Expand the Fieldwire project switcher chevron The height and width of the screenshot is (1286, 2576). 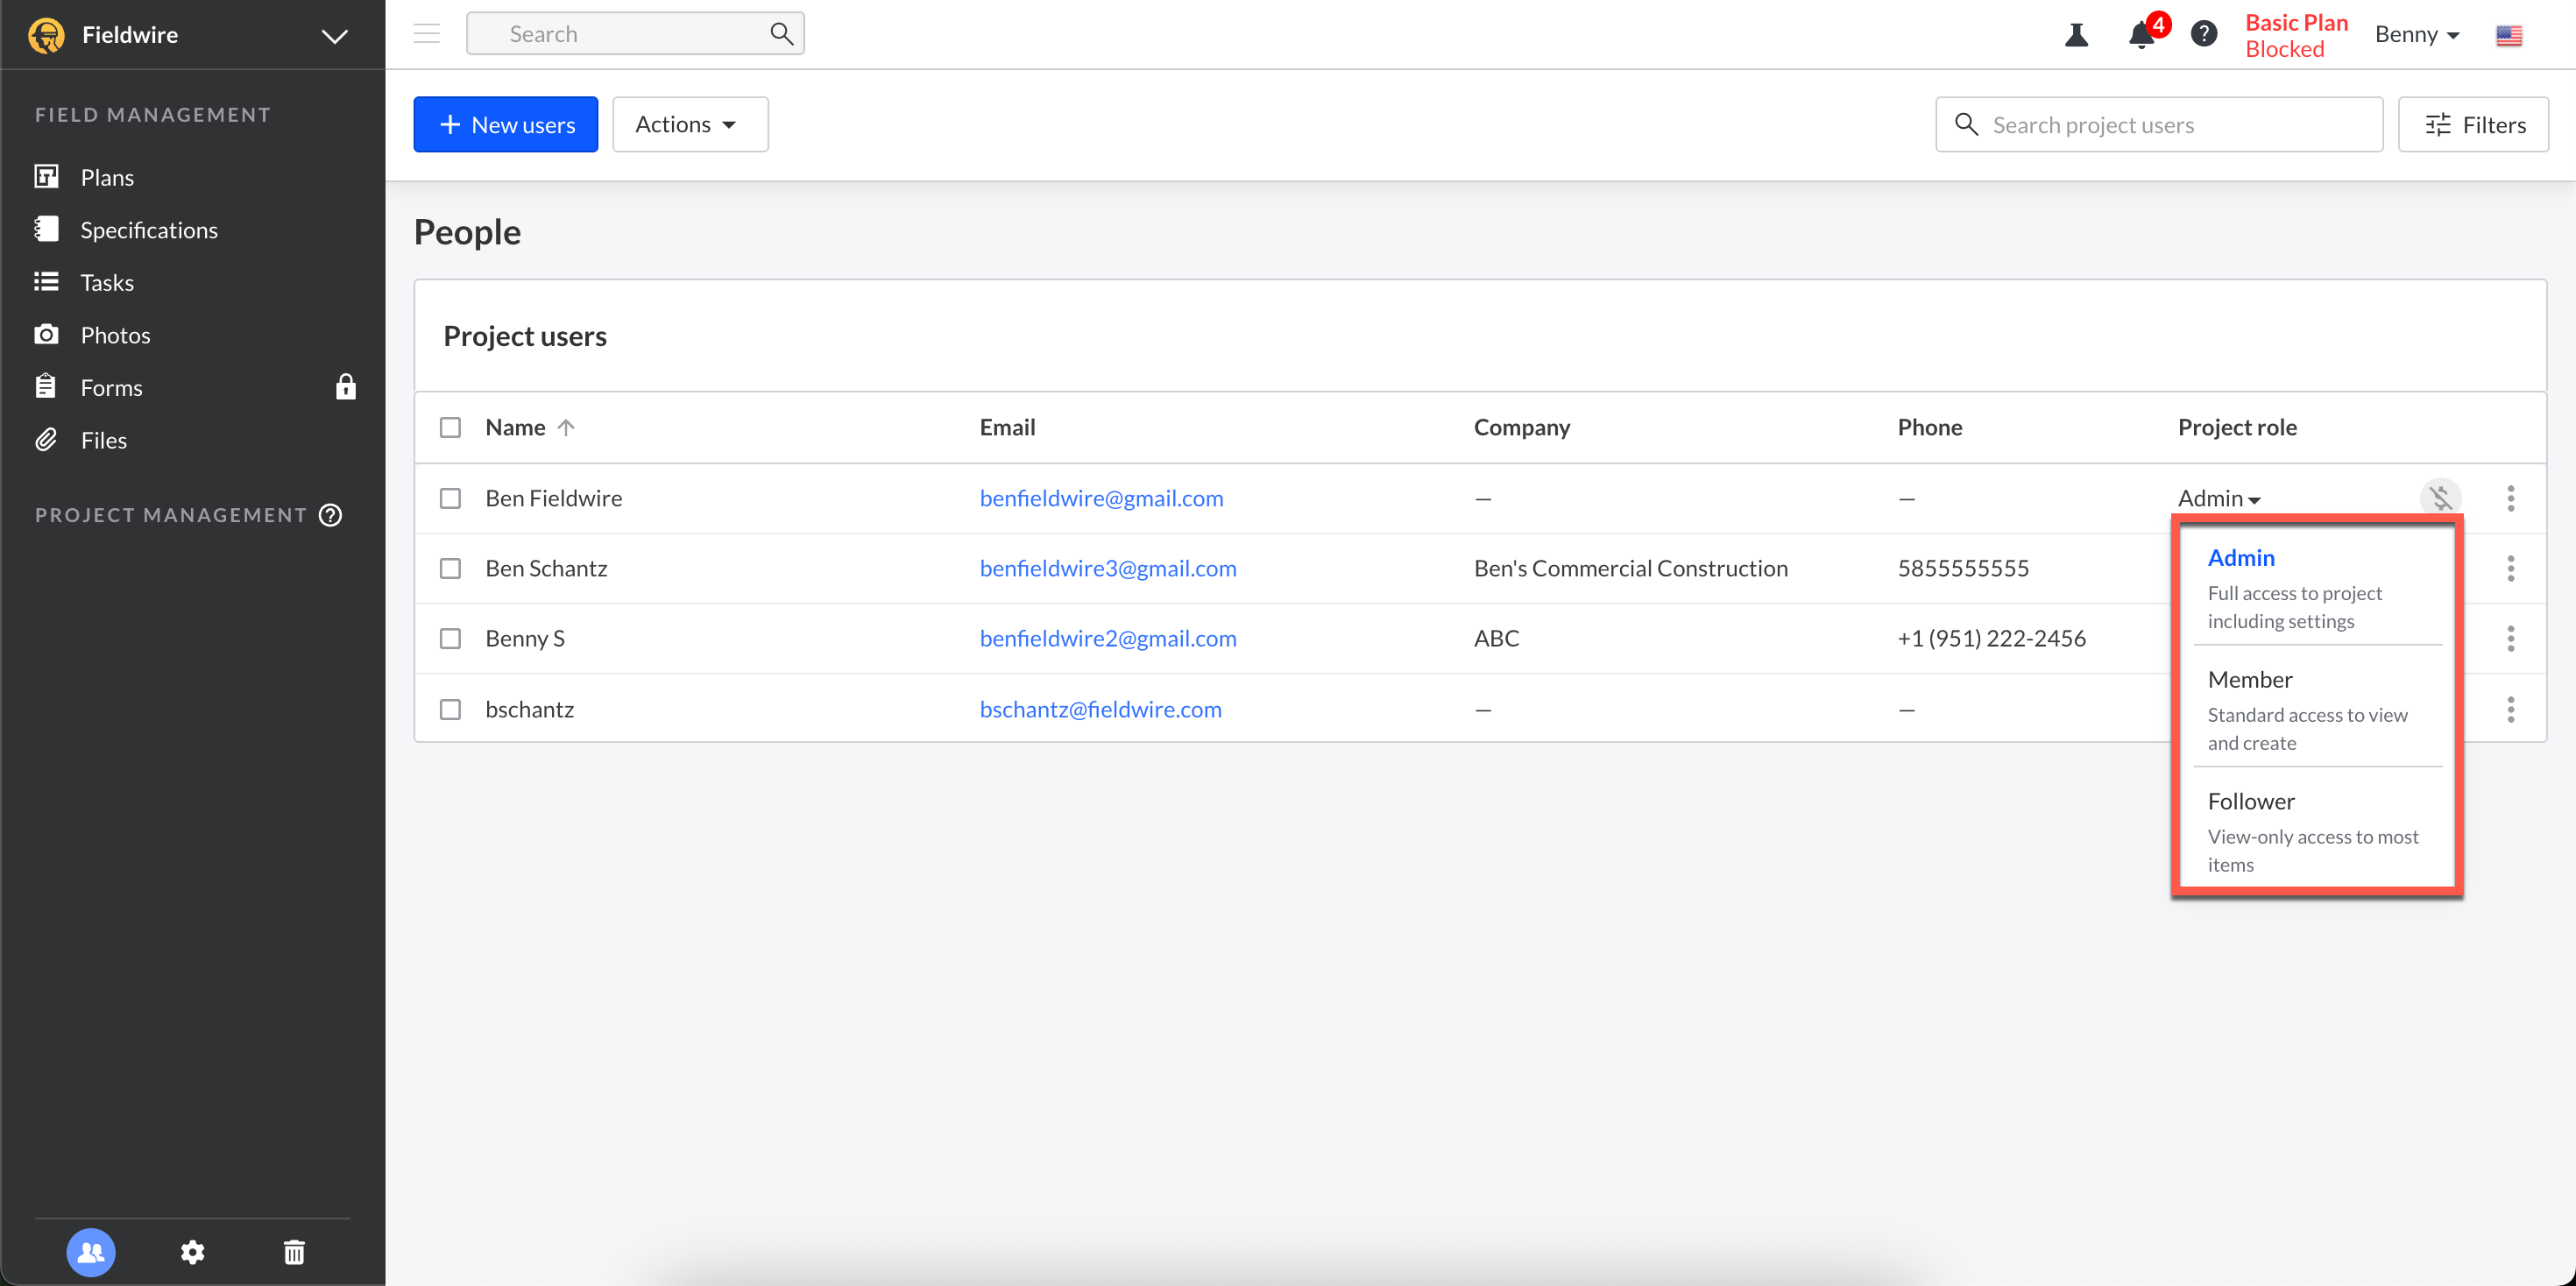point(334,36)
